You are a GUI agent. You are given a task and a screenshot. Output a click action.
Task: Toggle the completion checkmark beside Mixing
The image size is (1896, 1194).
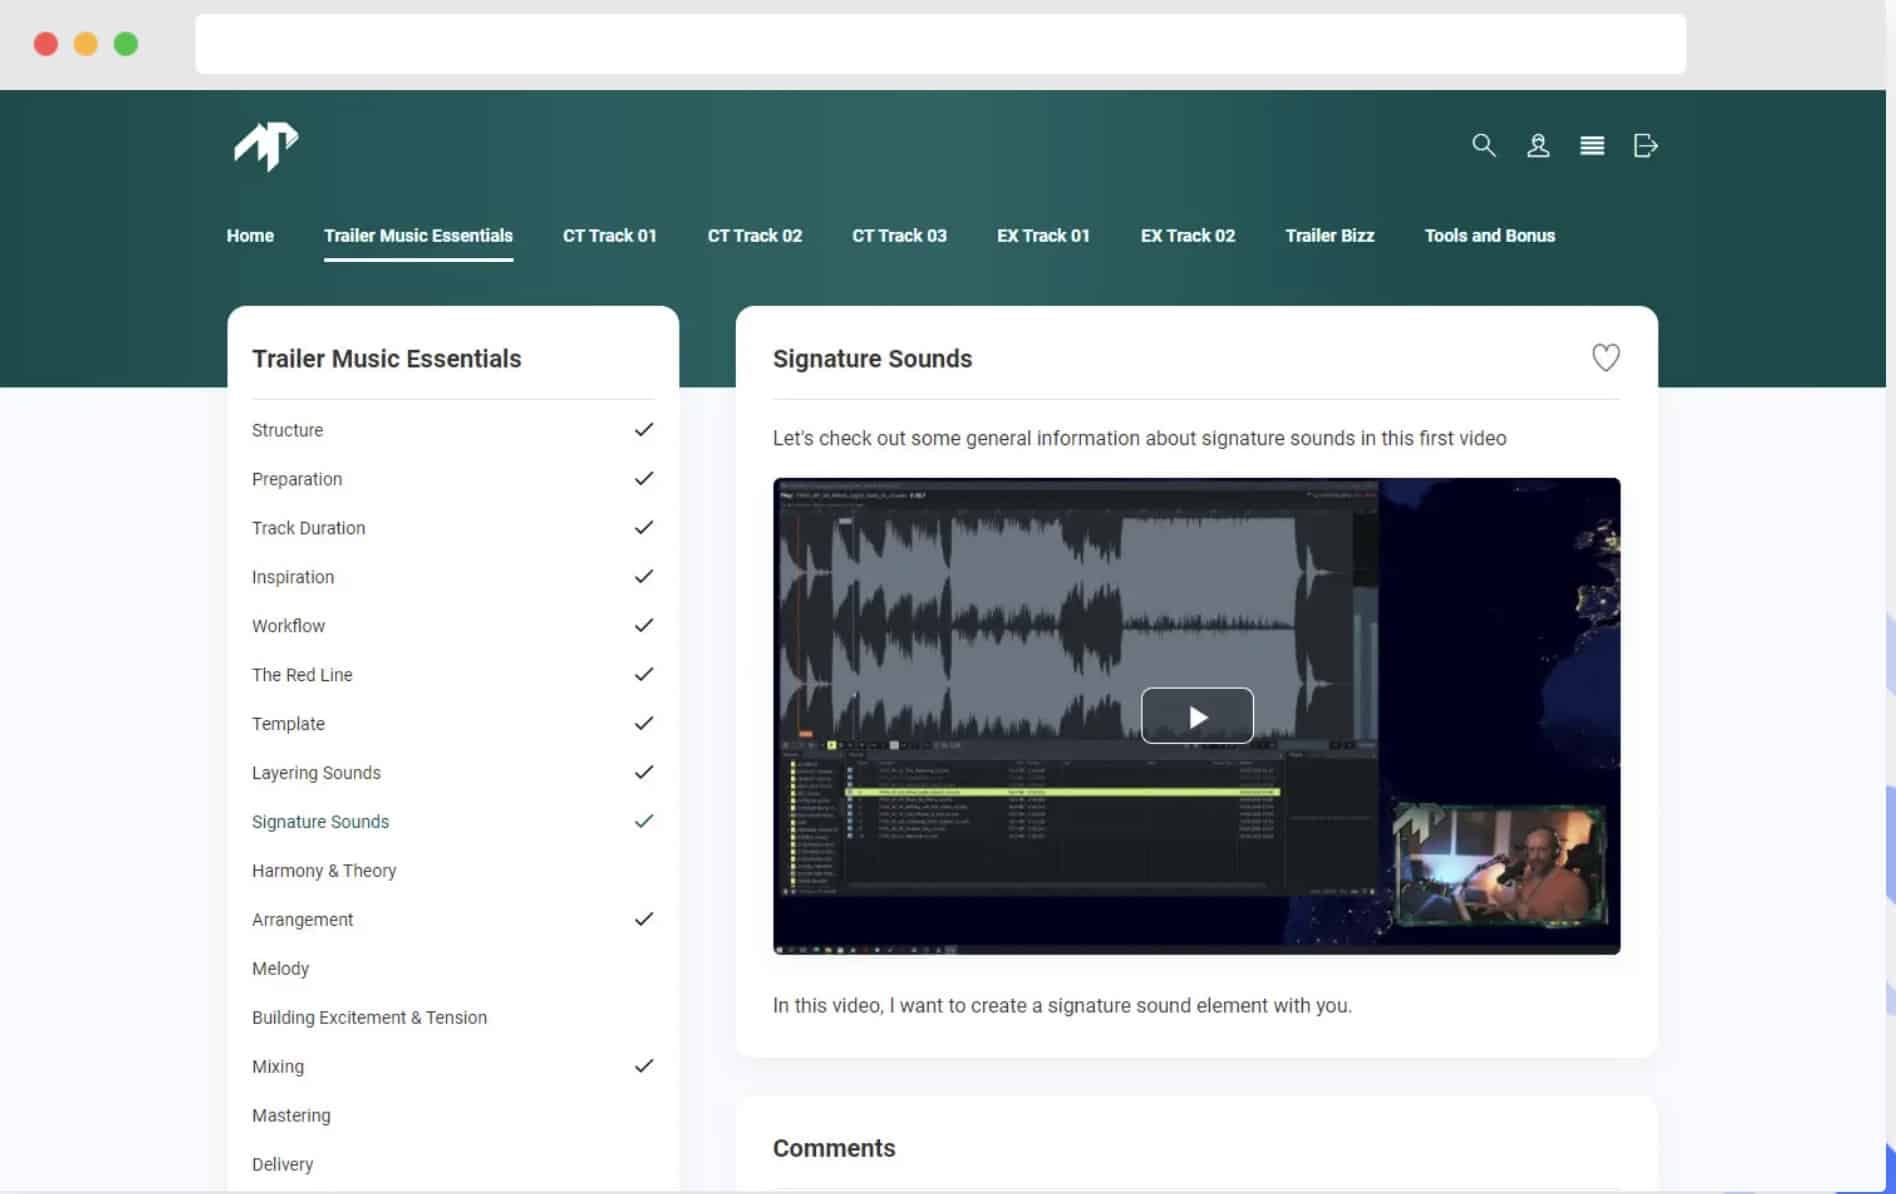(643, 1066)
